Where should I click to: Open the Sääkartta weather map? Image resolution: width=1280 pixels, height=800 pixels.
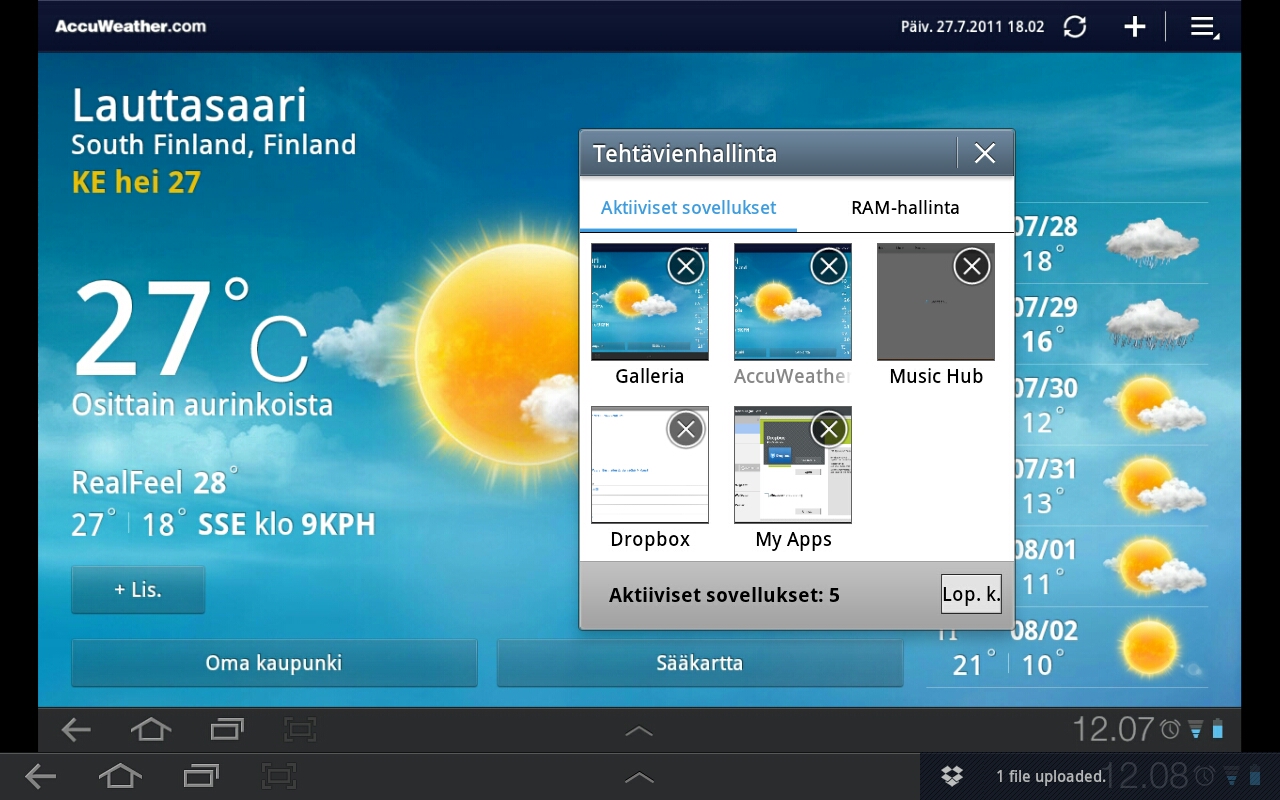700,663
